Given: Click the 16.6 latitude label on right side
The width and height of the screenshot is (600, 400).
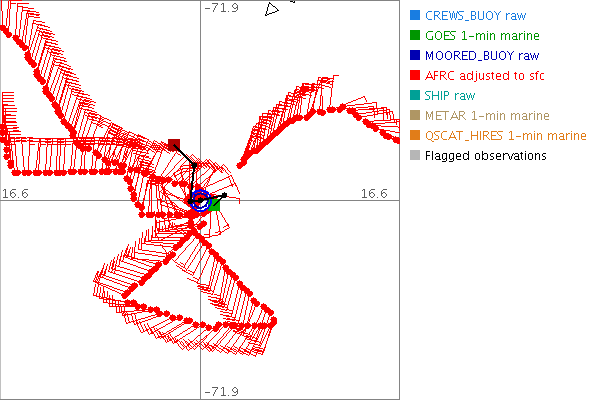Looking at the screenshot, I should [376, 193].
